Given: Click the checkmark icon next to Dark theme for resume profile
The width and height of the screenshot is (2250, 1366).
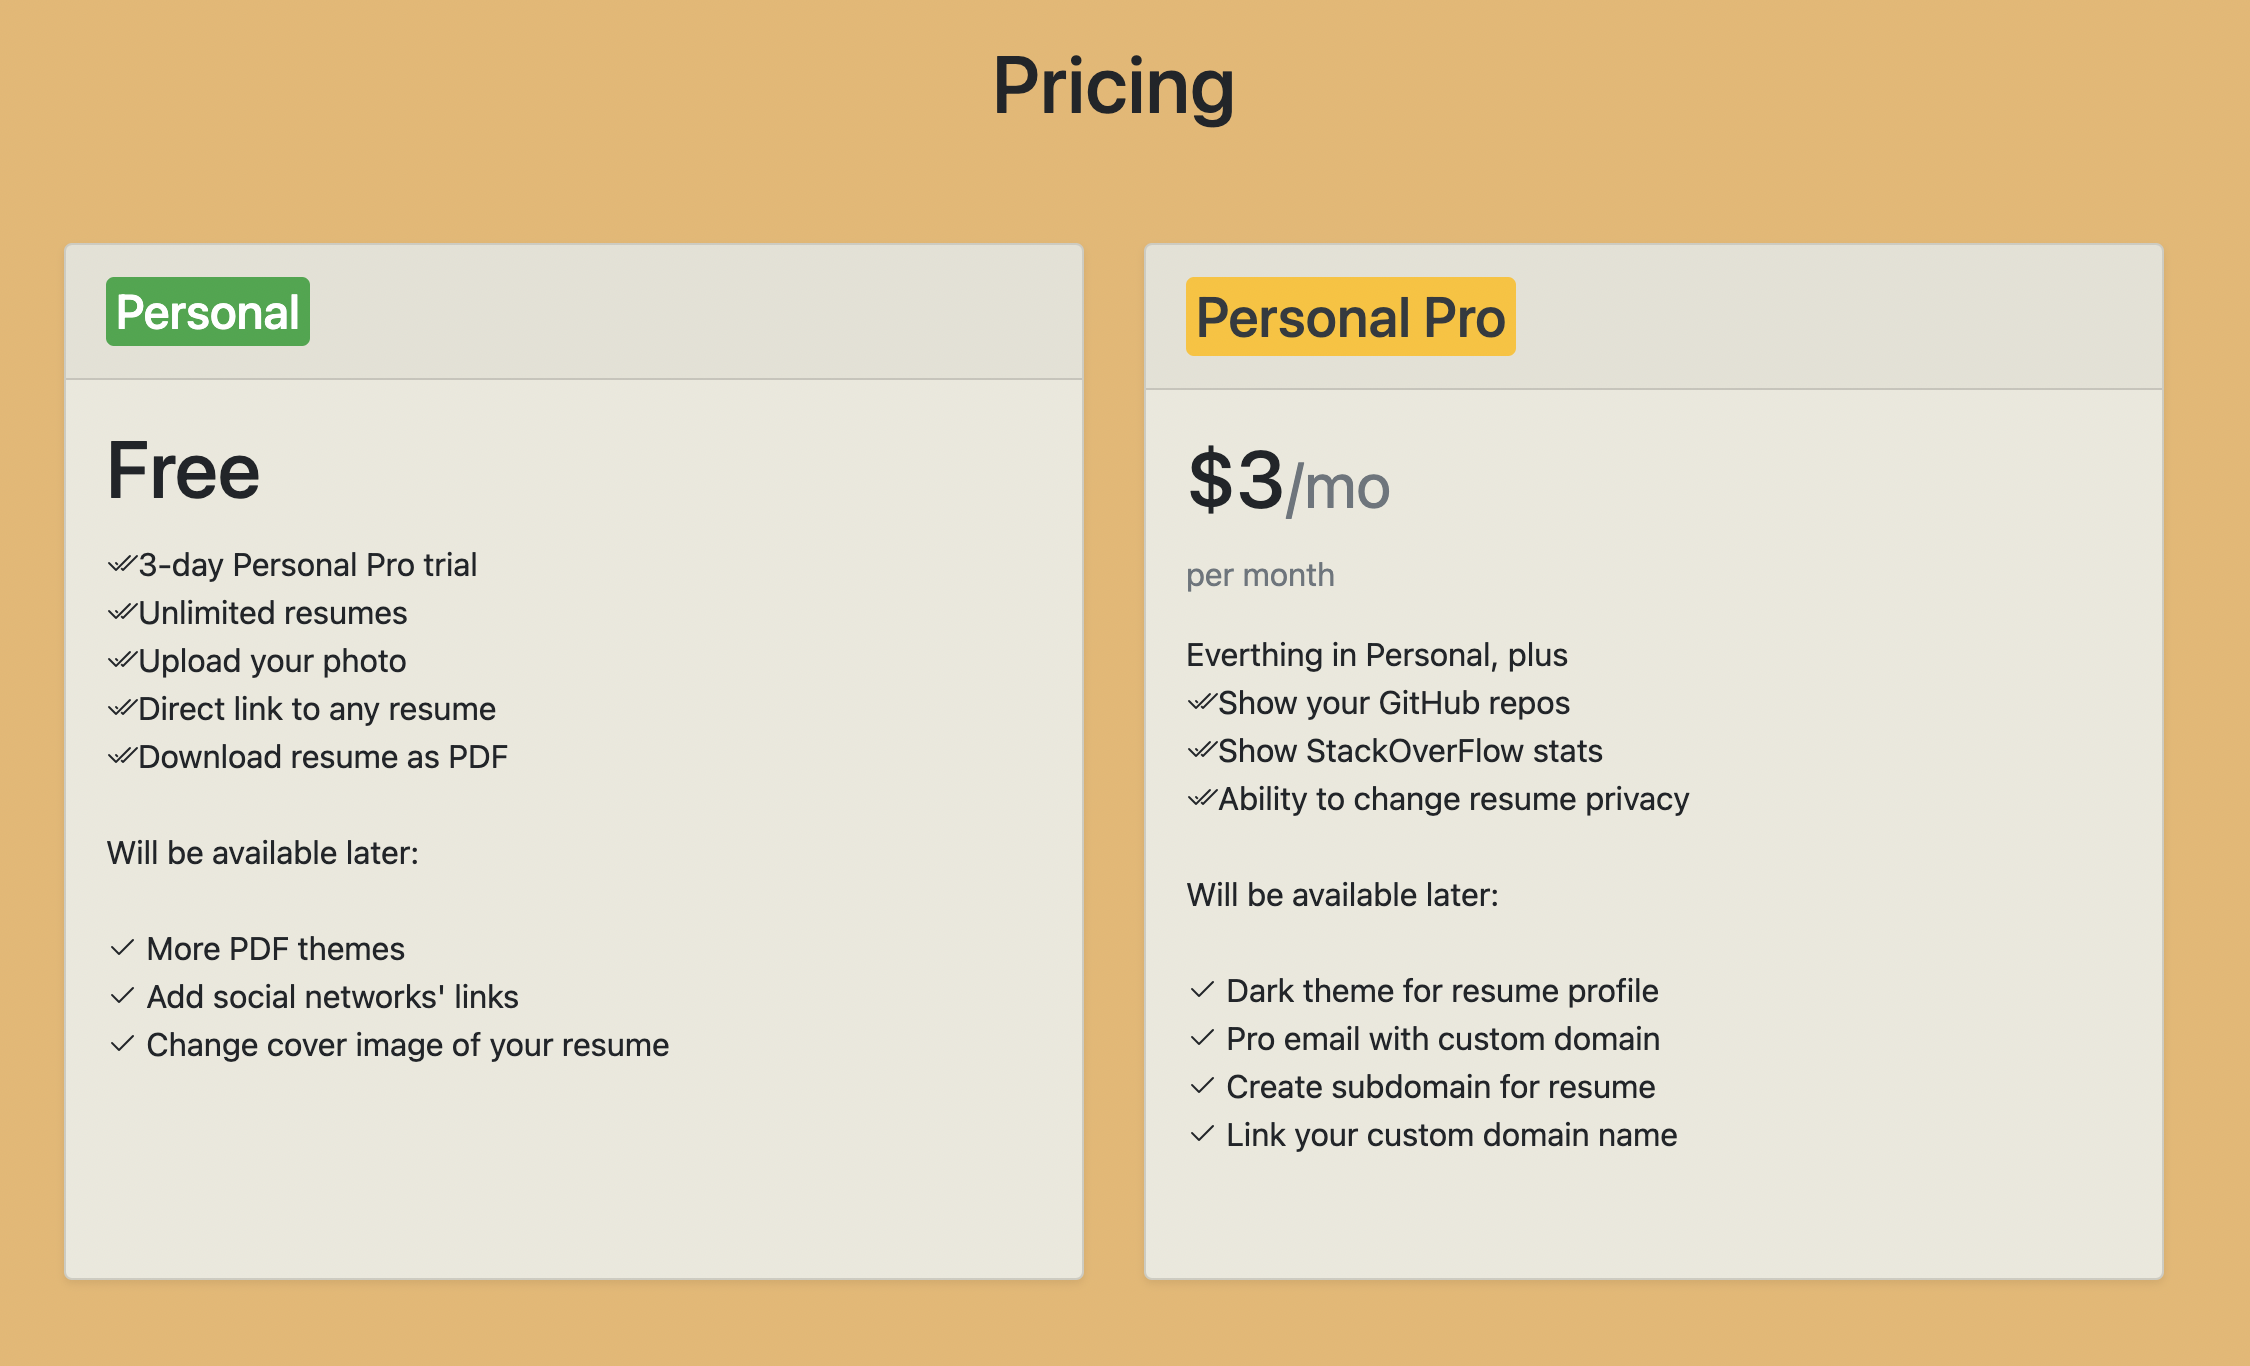Looking at the screenshot, I should click(x=1202, y=989).
